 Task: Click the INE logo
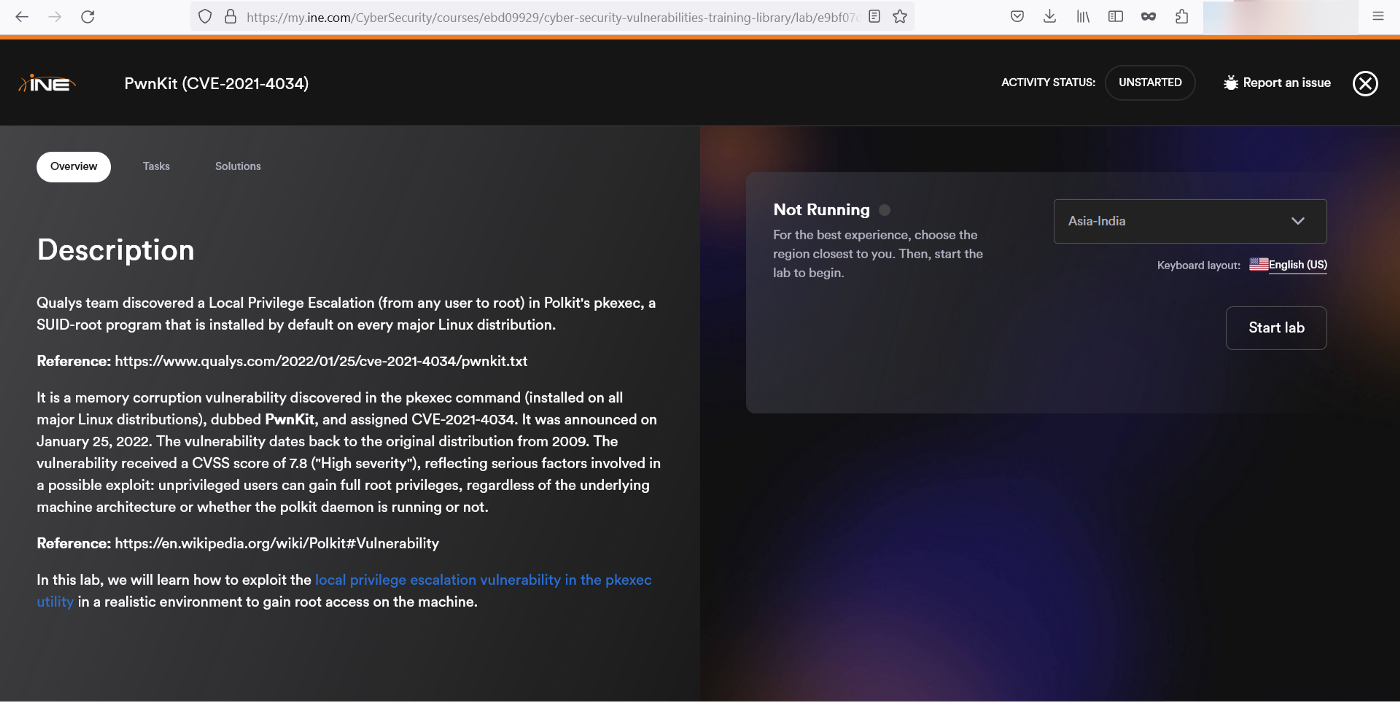click(47, 84)
